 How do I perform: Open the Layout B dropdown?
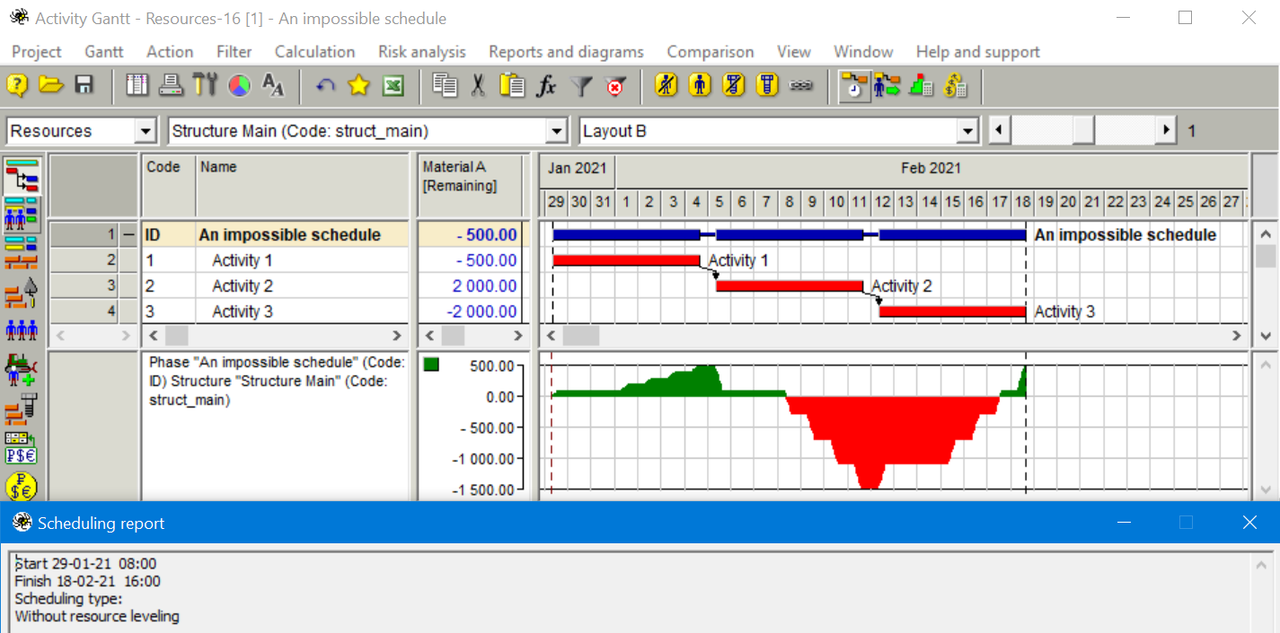(967, 131)
